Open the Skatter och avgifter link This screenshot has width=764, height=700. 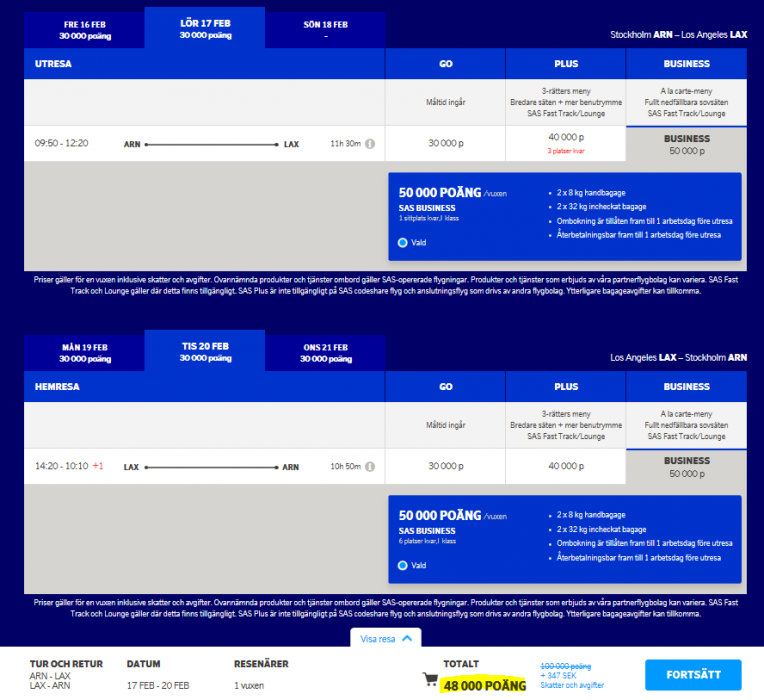pyautogui.click(x=572, y=685)
